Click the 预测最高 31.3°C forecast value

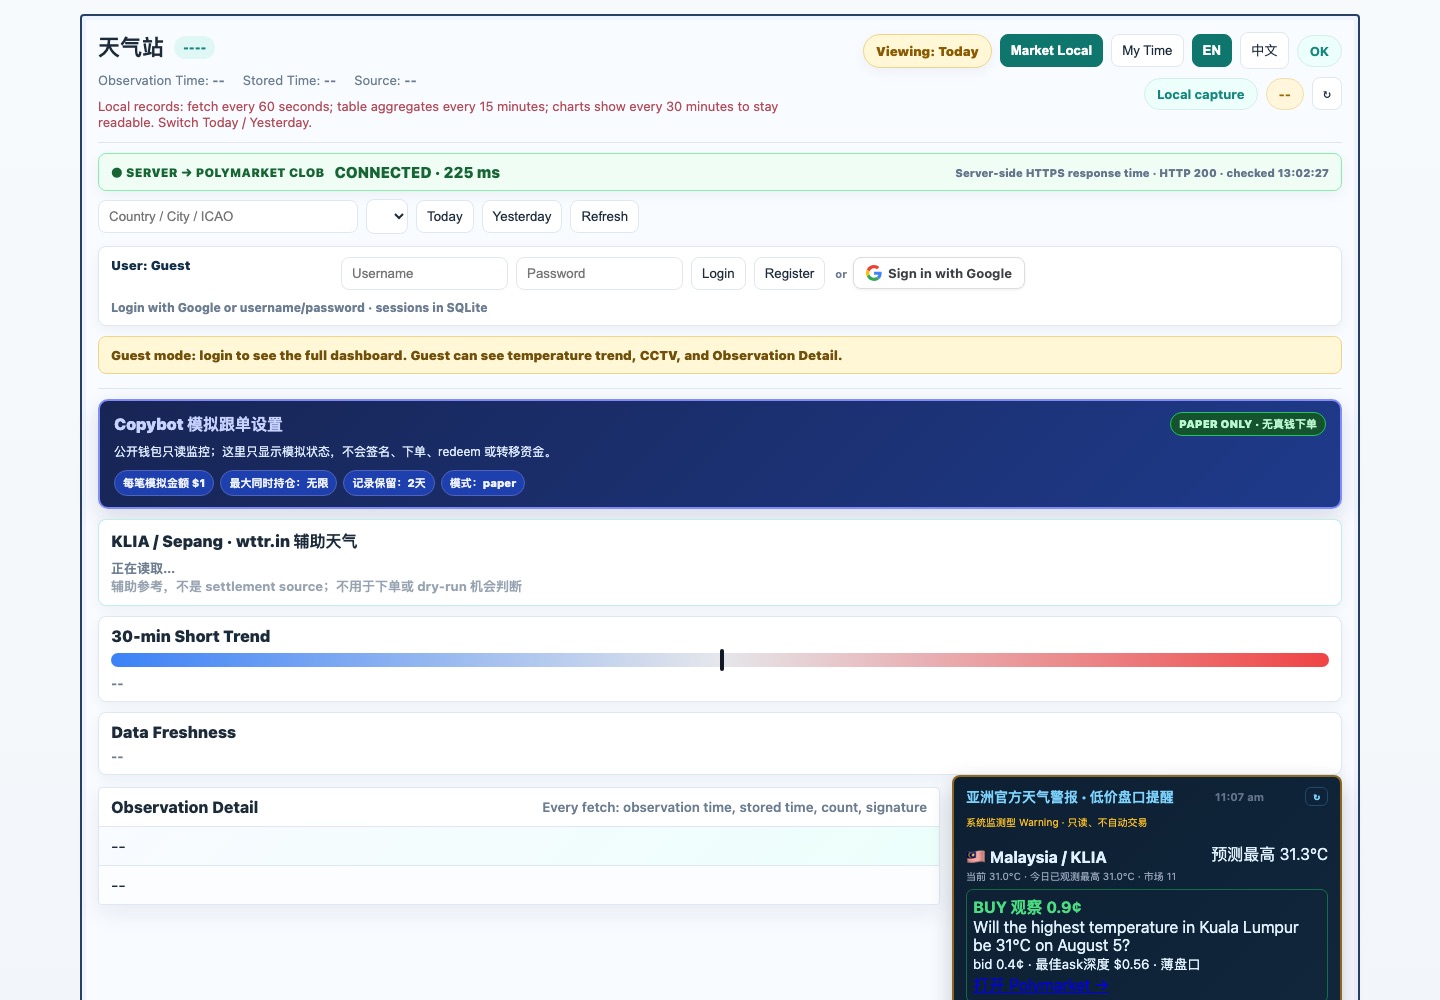click(1269, 855)
